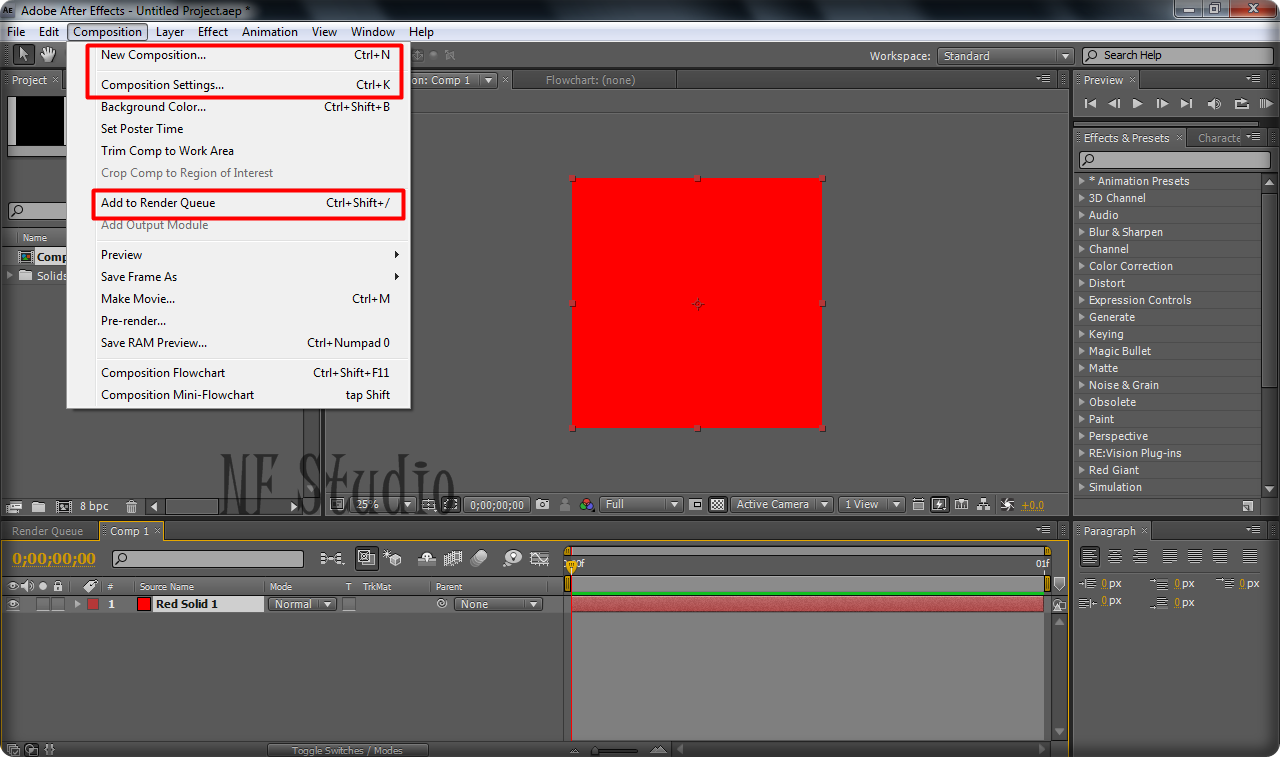Align paragraph text left
The image size is (1280, 757).
pos(1090,557)
